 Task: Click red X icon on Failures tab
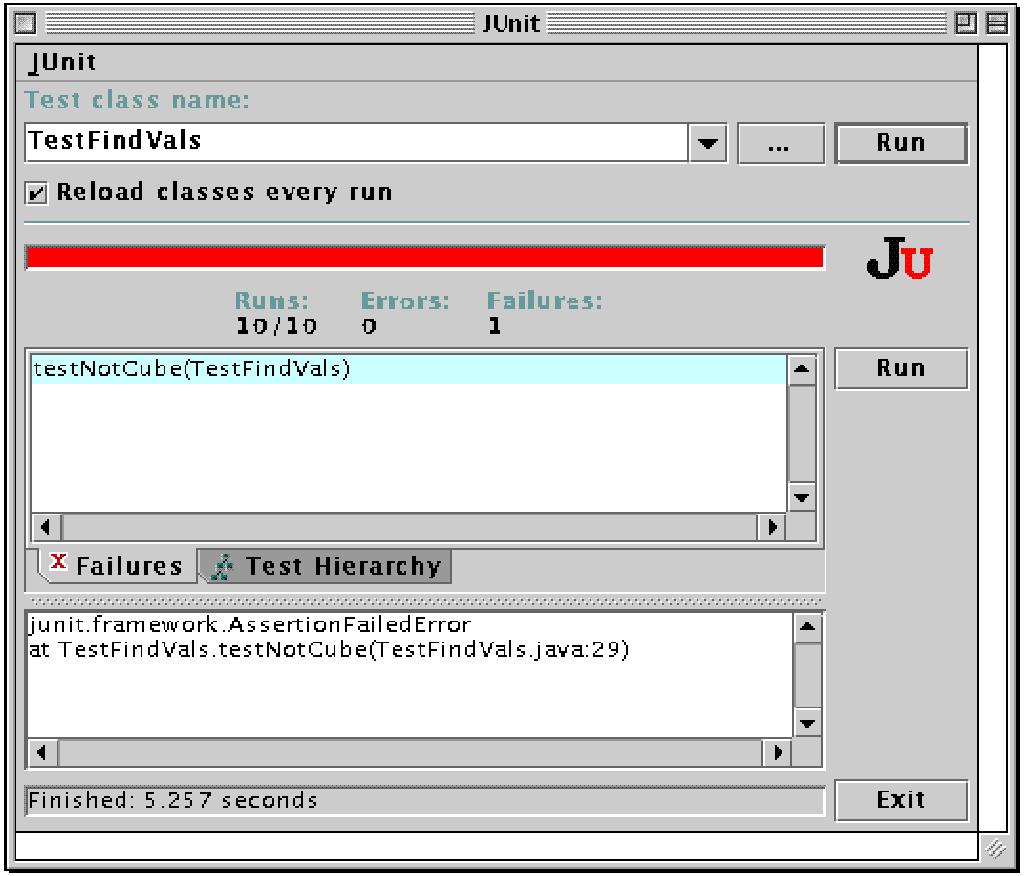tap(58, 560)
